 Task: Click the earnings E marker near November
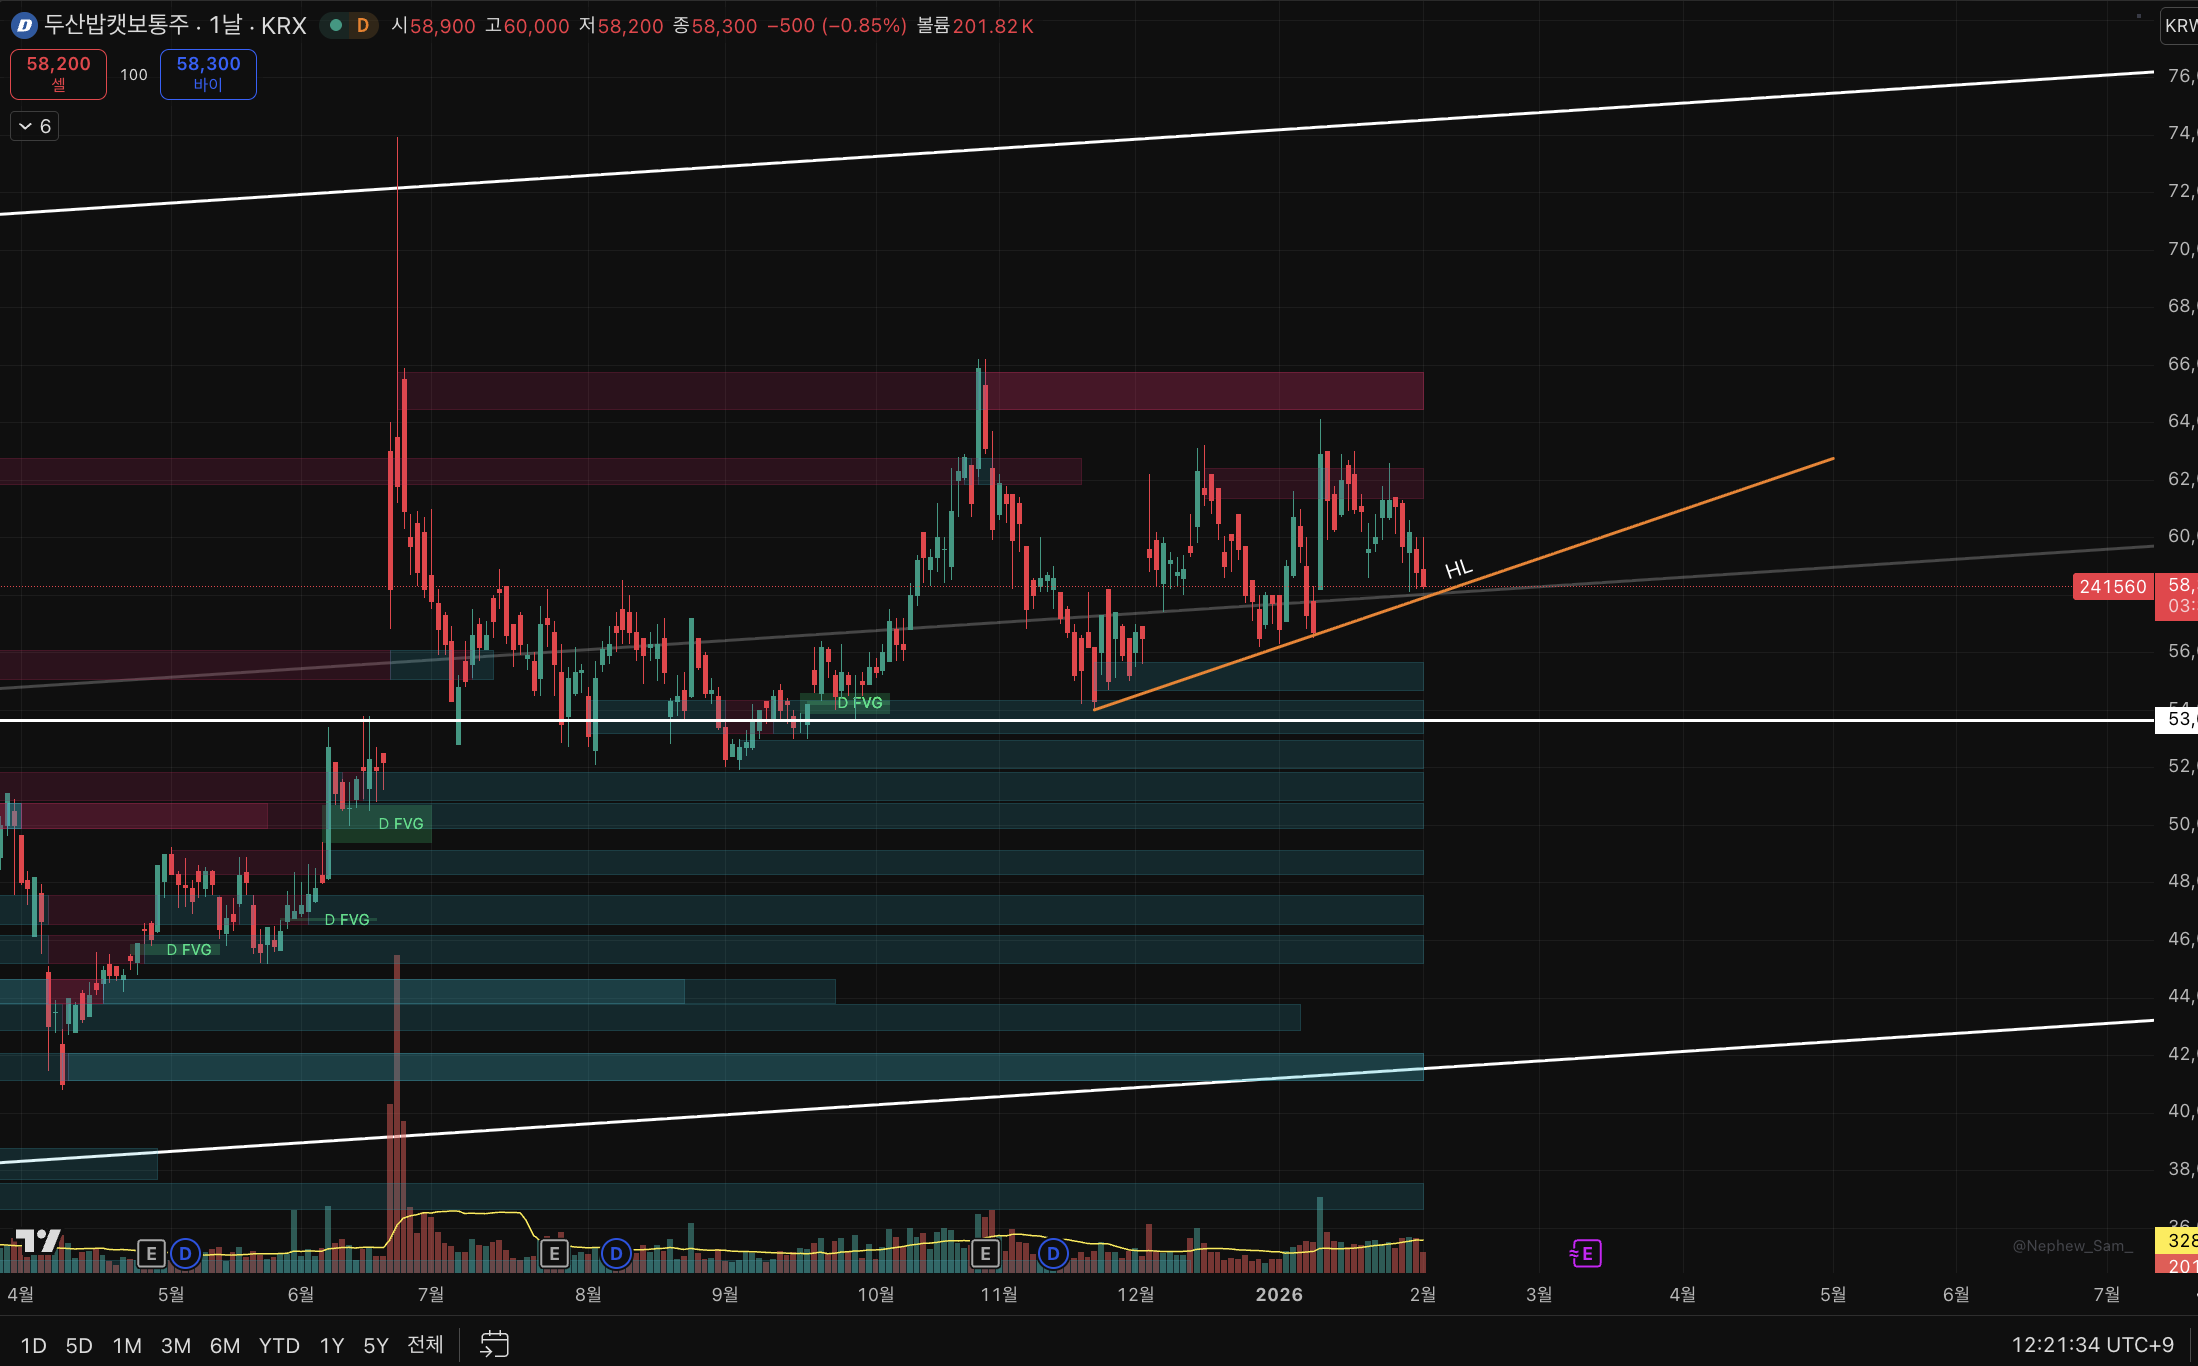[x=985, y=1253]
